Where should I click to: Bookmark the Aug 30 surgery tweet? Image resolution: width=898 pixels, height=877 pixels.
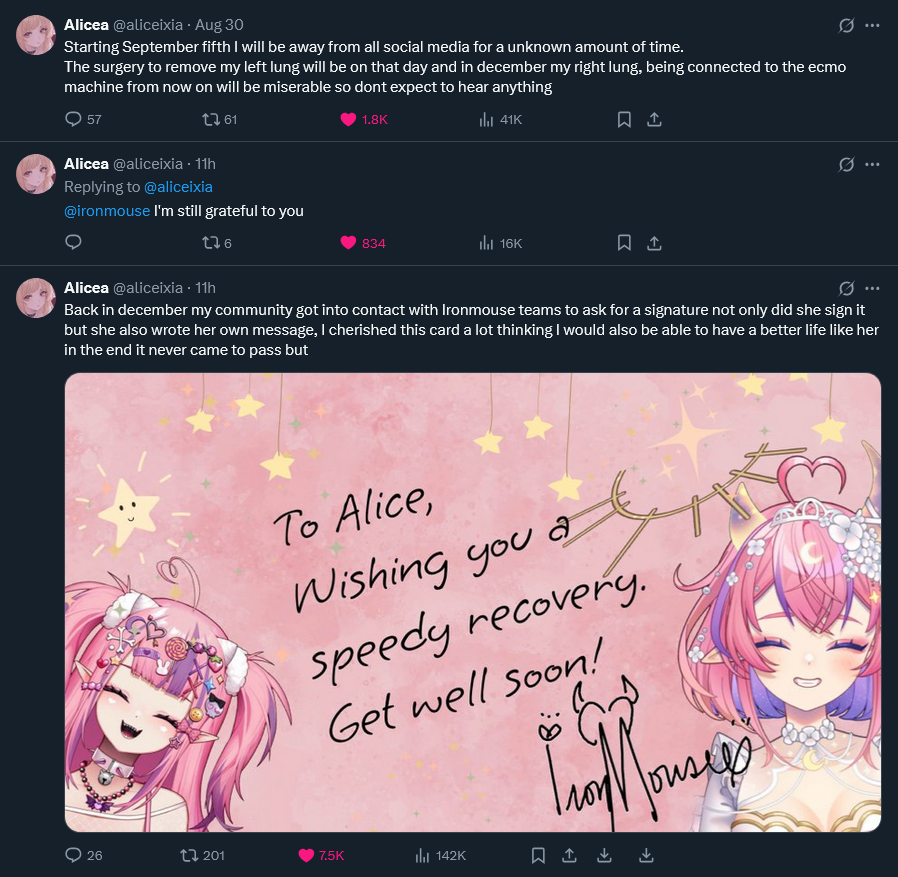(x=624, y=119)
